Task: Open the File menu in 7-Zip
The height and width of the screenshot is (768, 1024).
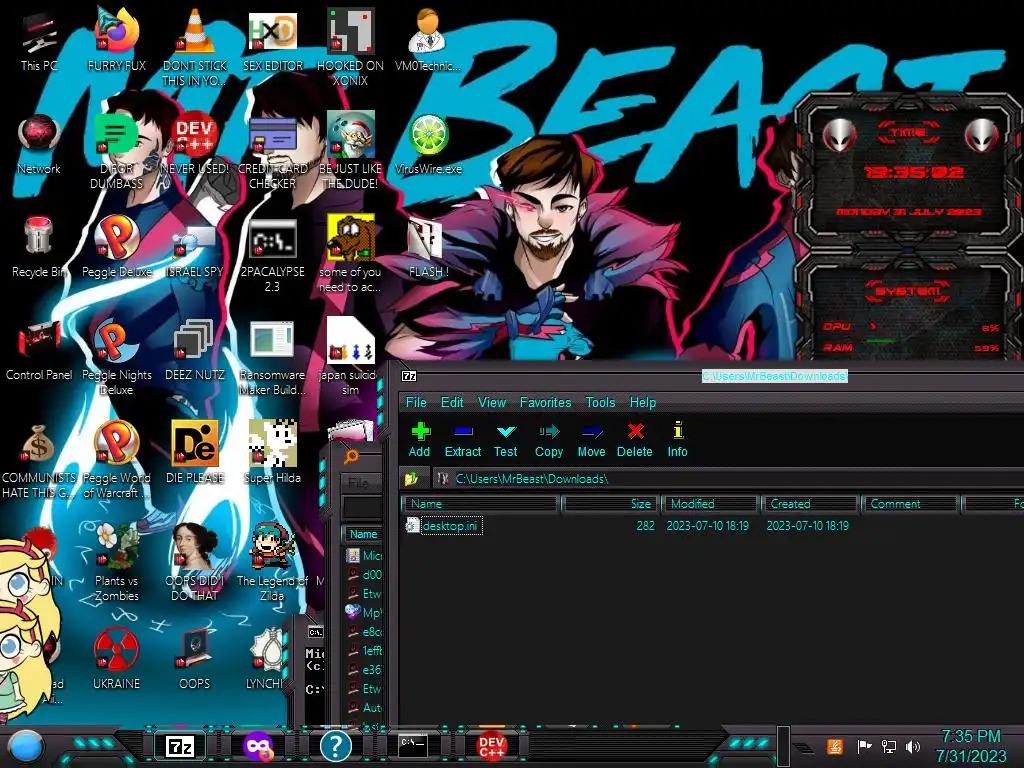Action: click(416, 402)
